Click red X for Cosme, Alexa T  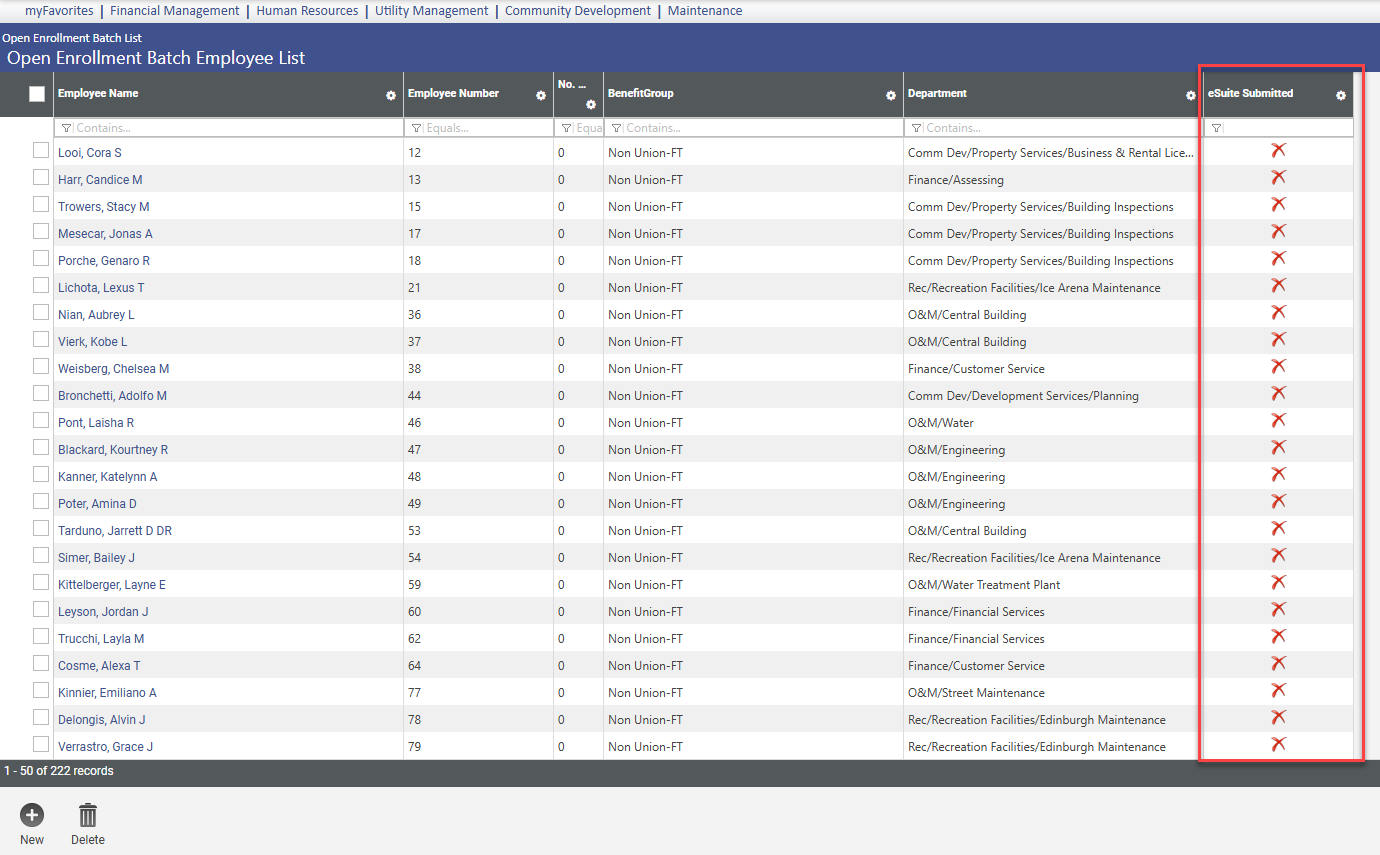point(1278,663)
